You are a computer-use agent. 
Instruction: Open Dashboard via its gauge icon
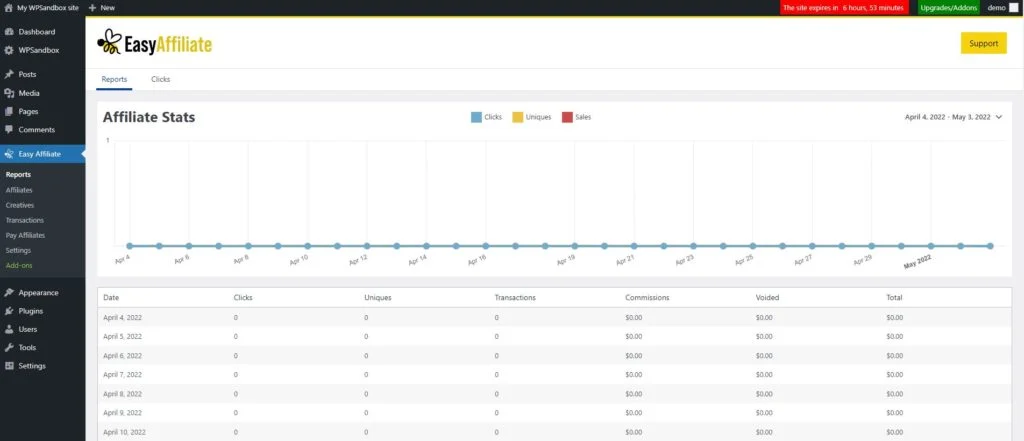click(9, 31)
